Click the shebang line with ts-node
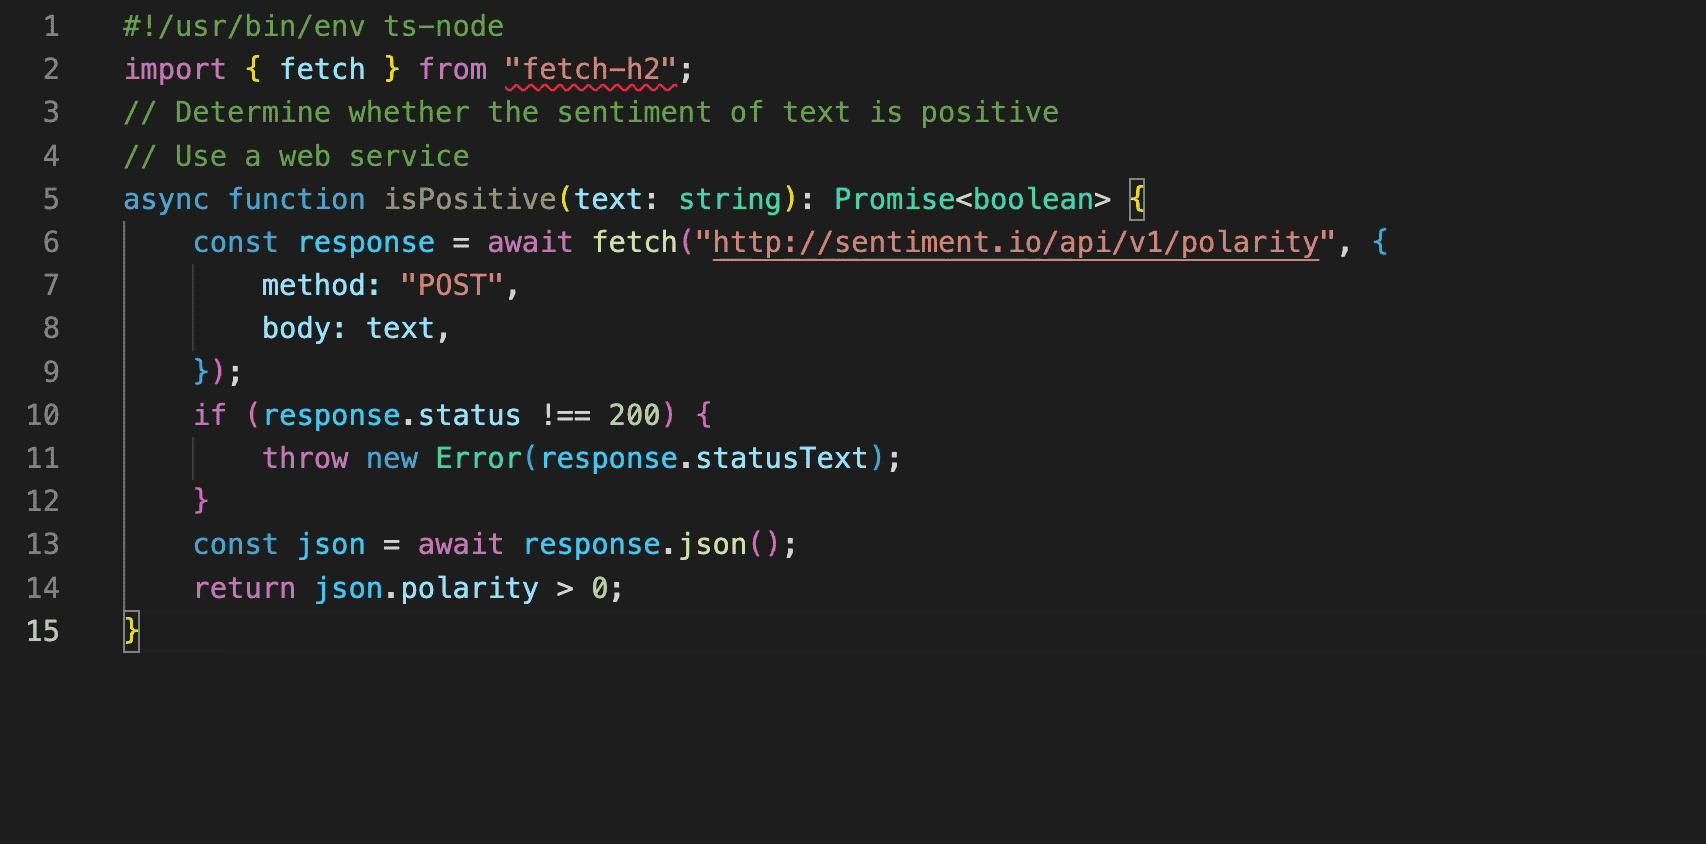Screen dimensions: 1706x844 point(313,26)
